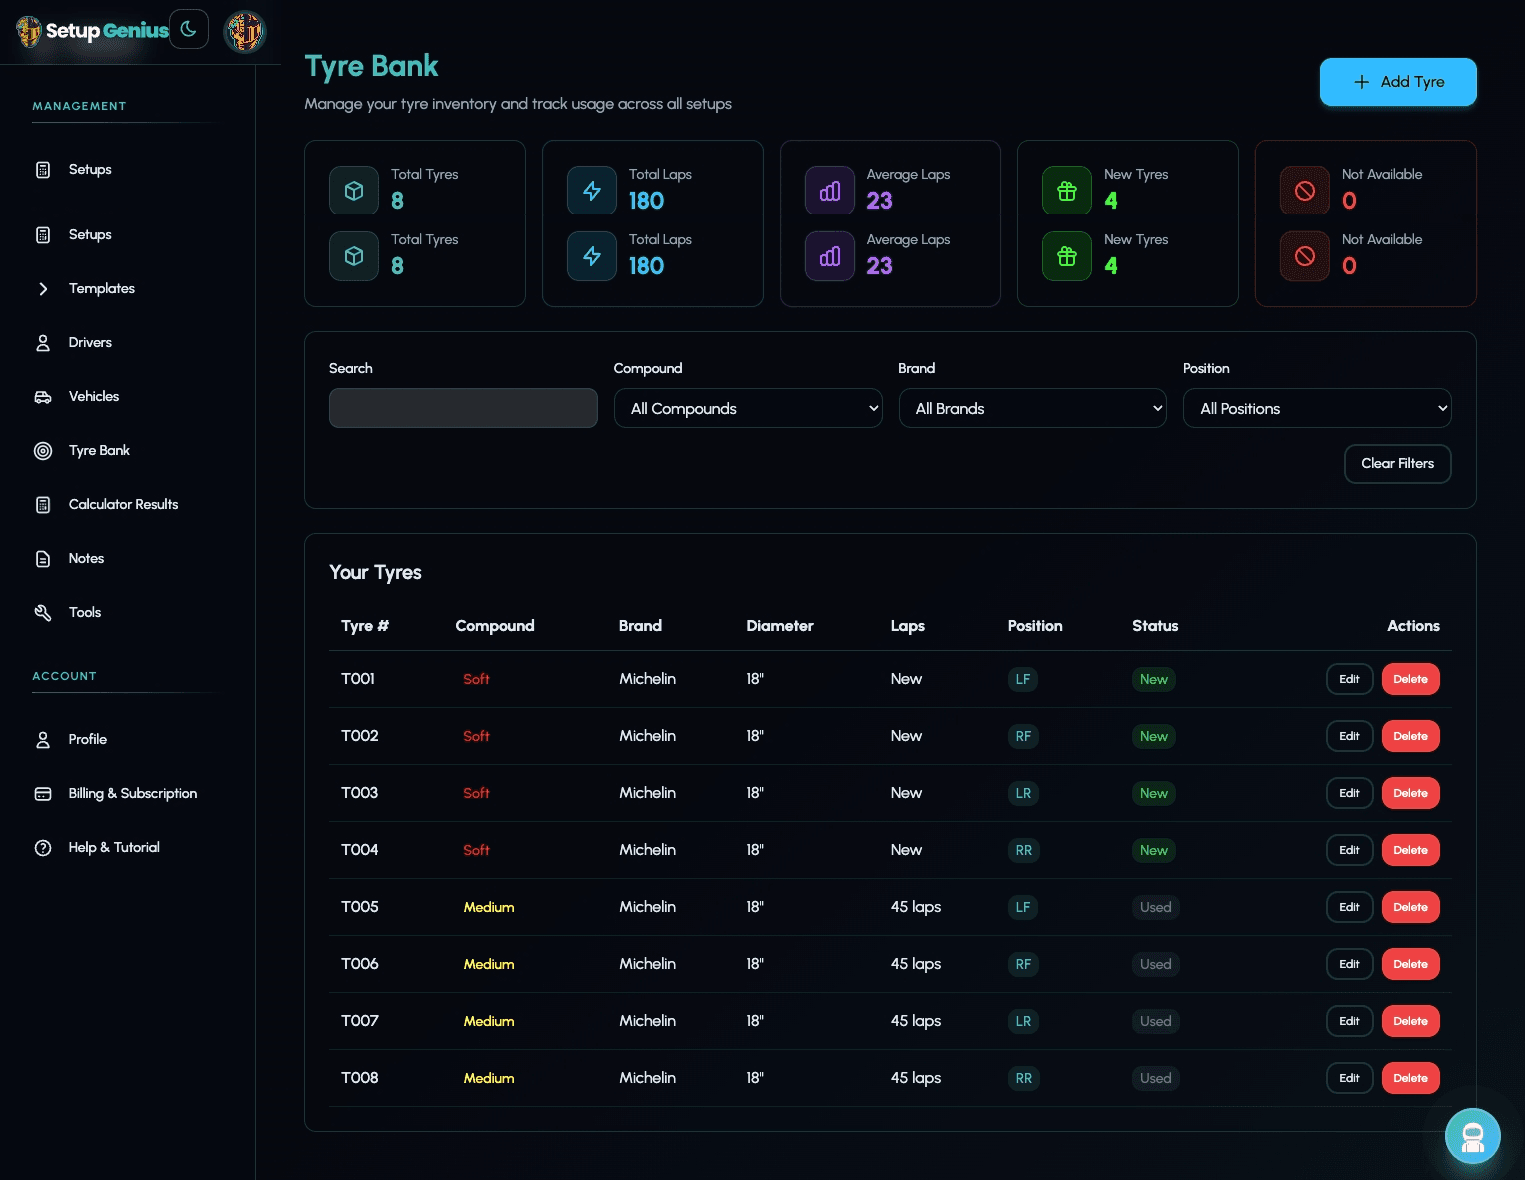Click the Your Tyres heading

point(376,572)
